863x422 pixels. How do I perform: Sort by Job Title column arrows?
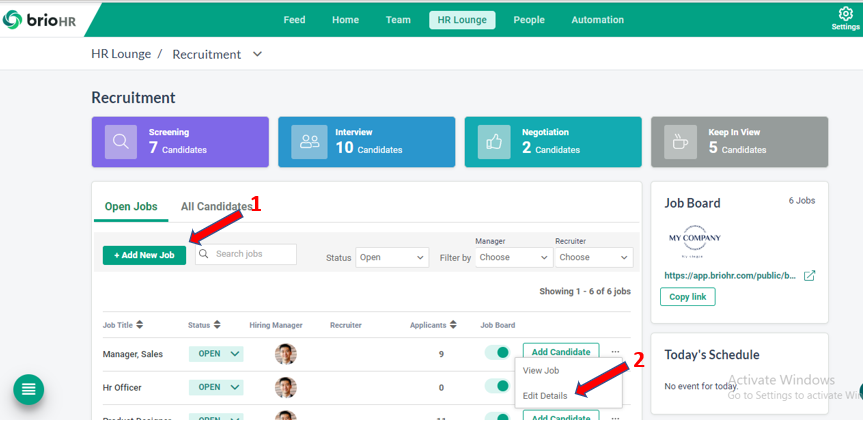point(140,325)
